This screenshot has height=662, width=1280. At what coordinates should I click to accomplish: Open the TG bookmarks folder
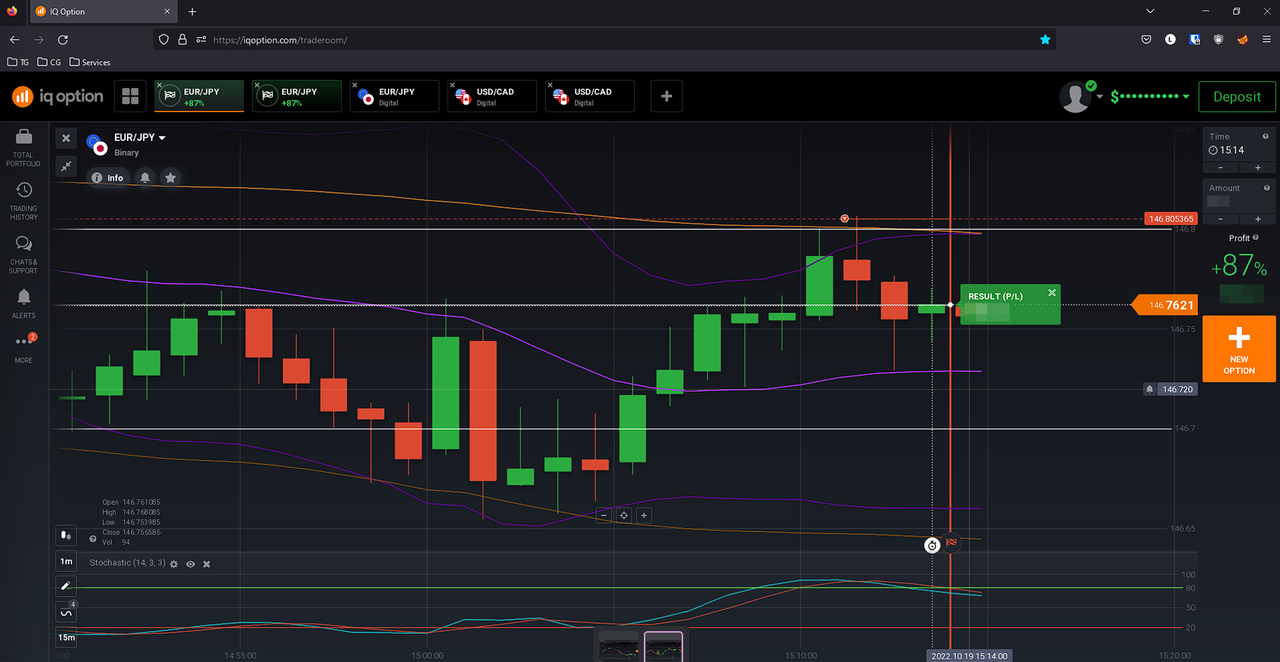(x=18, y=62)
